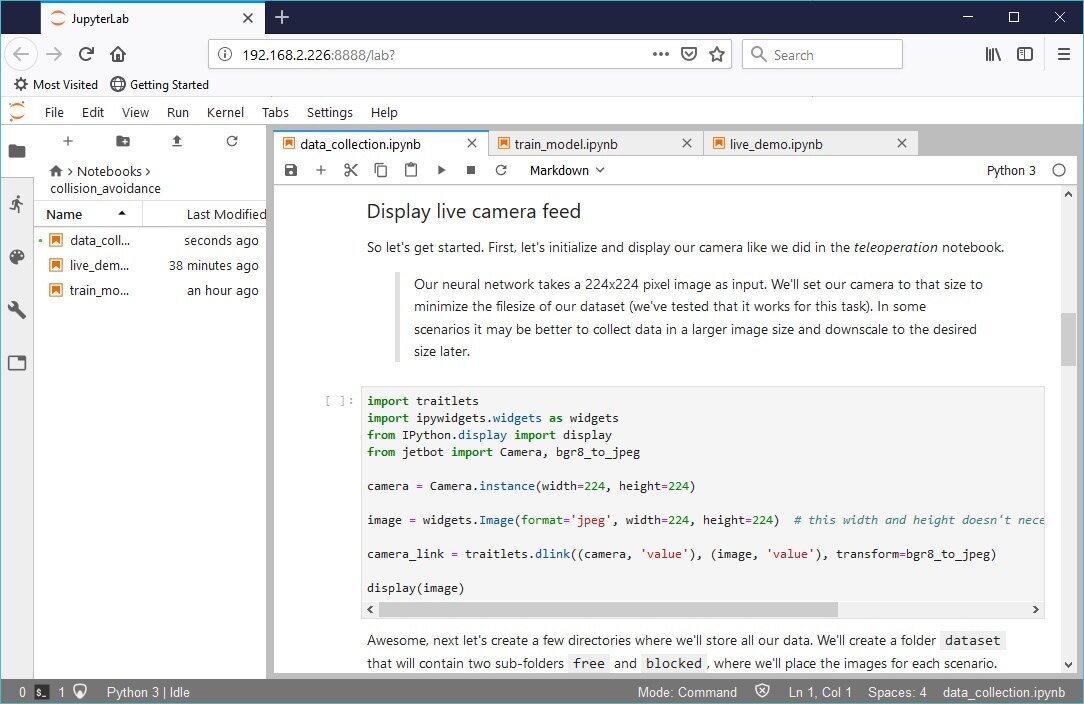Create a new folder in file browser
This screenshot has width=1084, height=704.
pyautogui.click(x=123, y=142)
